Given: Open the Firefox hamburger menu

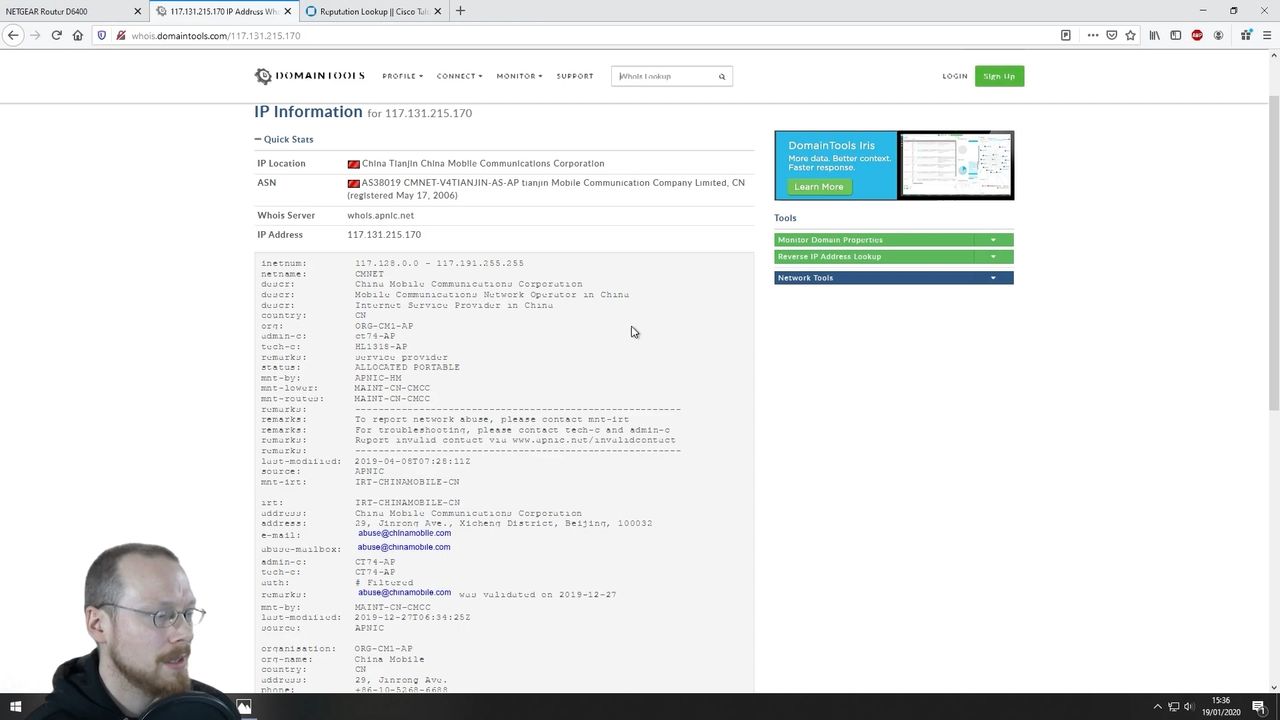Looking at the screenshot, I should (x=1266, y=35).
